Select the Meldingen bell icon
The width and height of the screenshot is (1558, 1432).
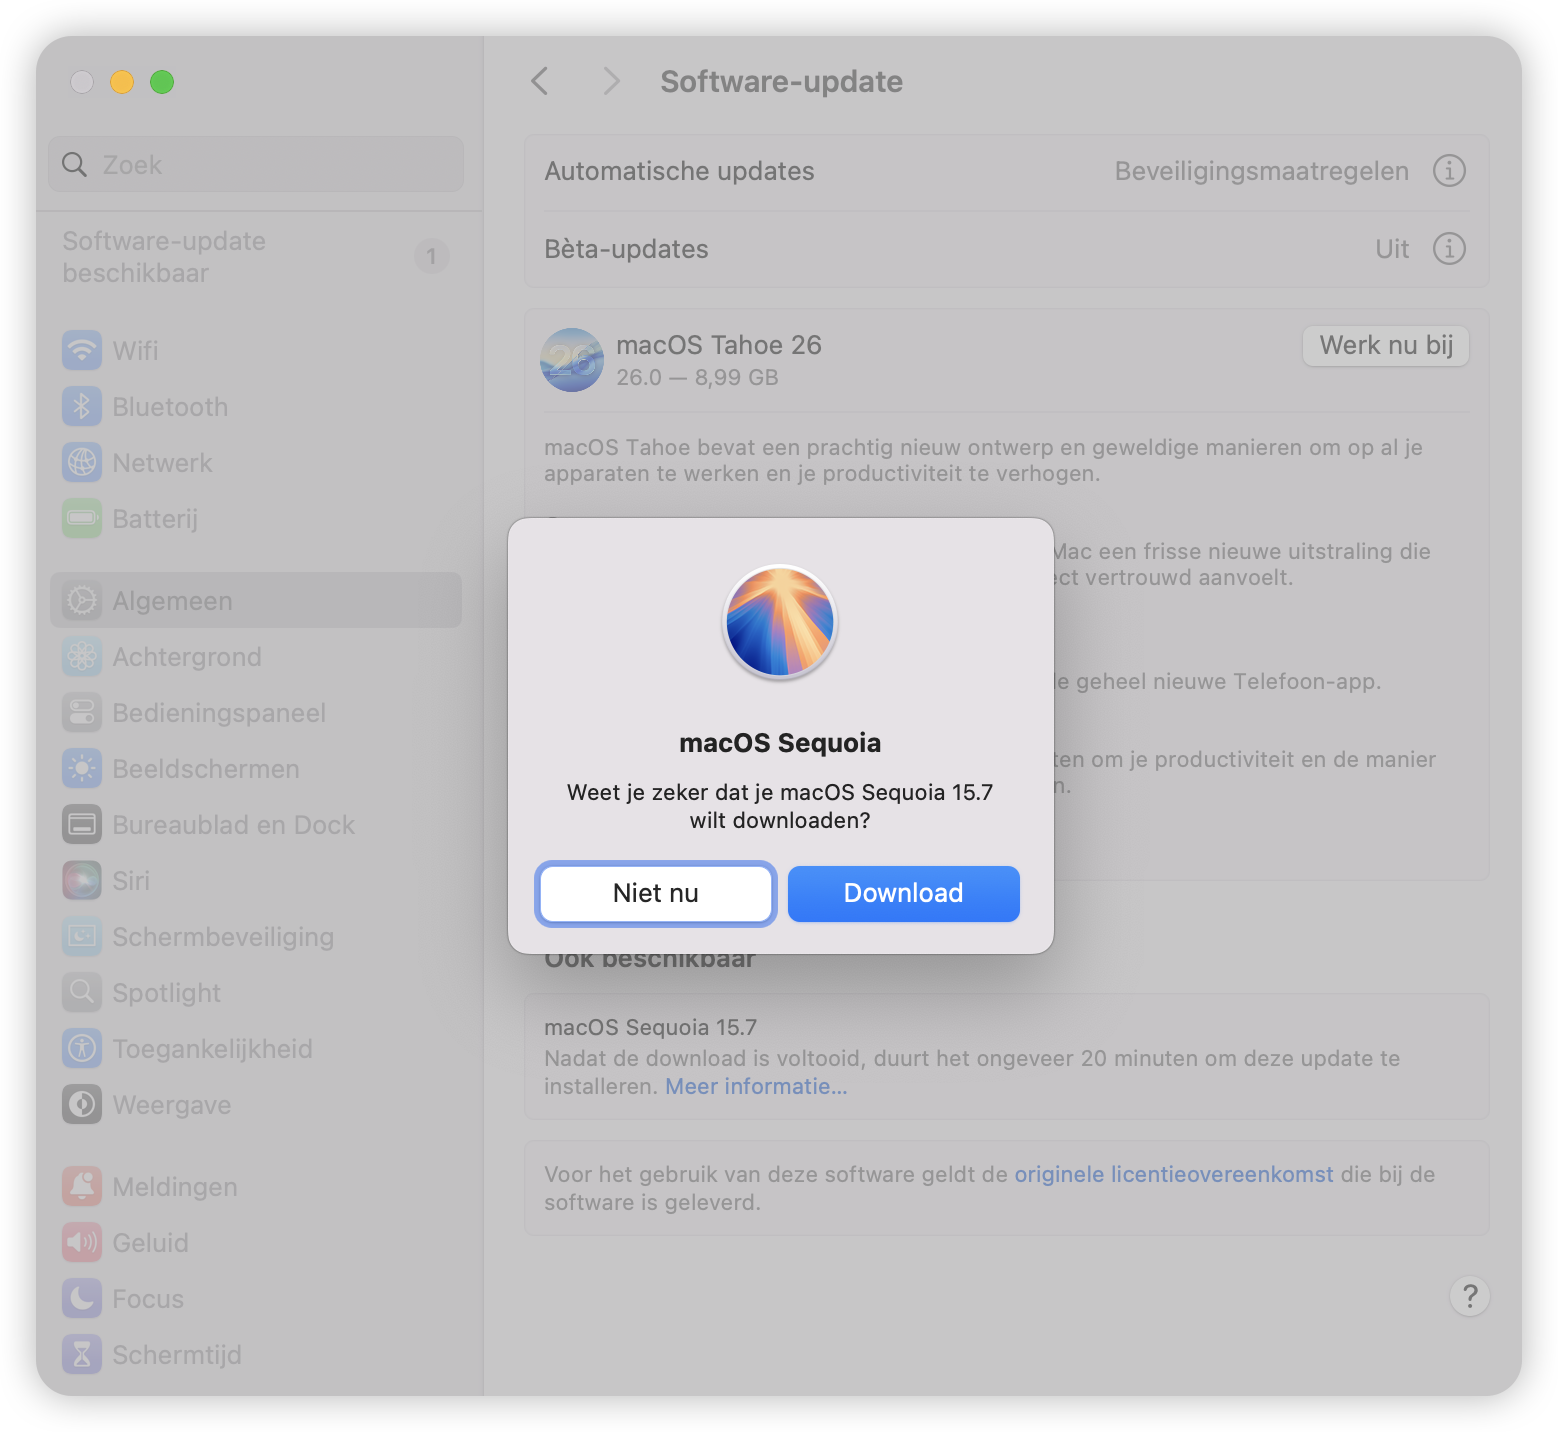(82, 1187)
